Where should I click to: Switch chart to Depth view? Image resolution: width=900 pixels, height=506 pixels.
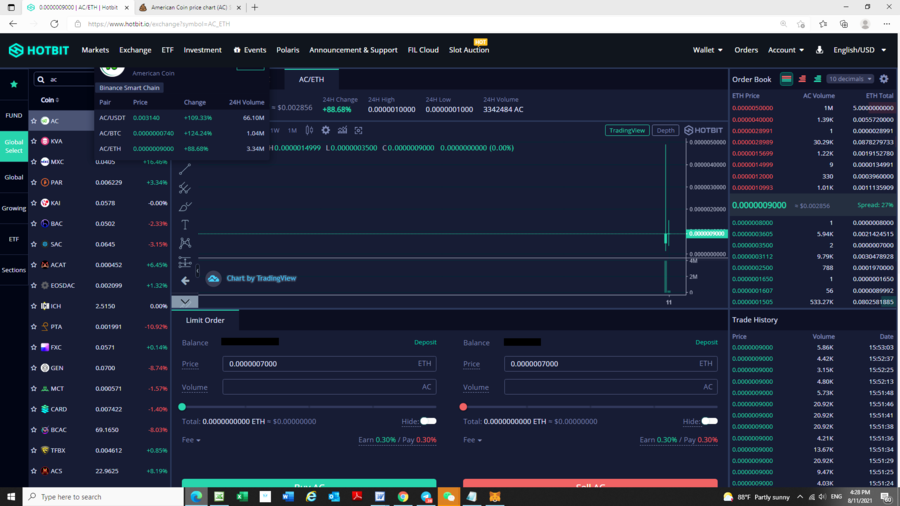(665, 130)
